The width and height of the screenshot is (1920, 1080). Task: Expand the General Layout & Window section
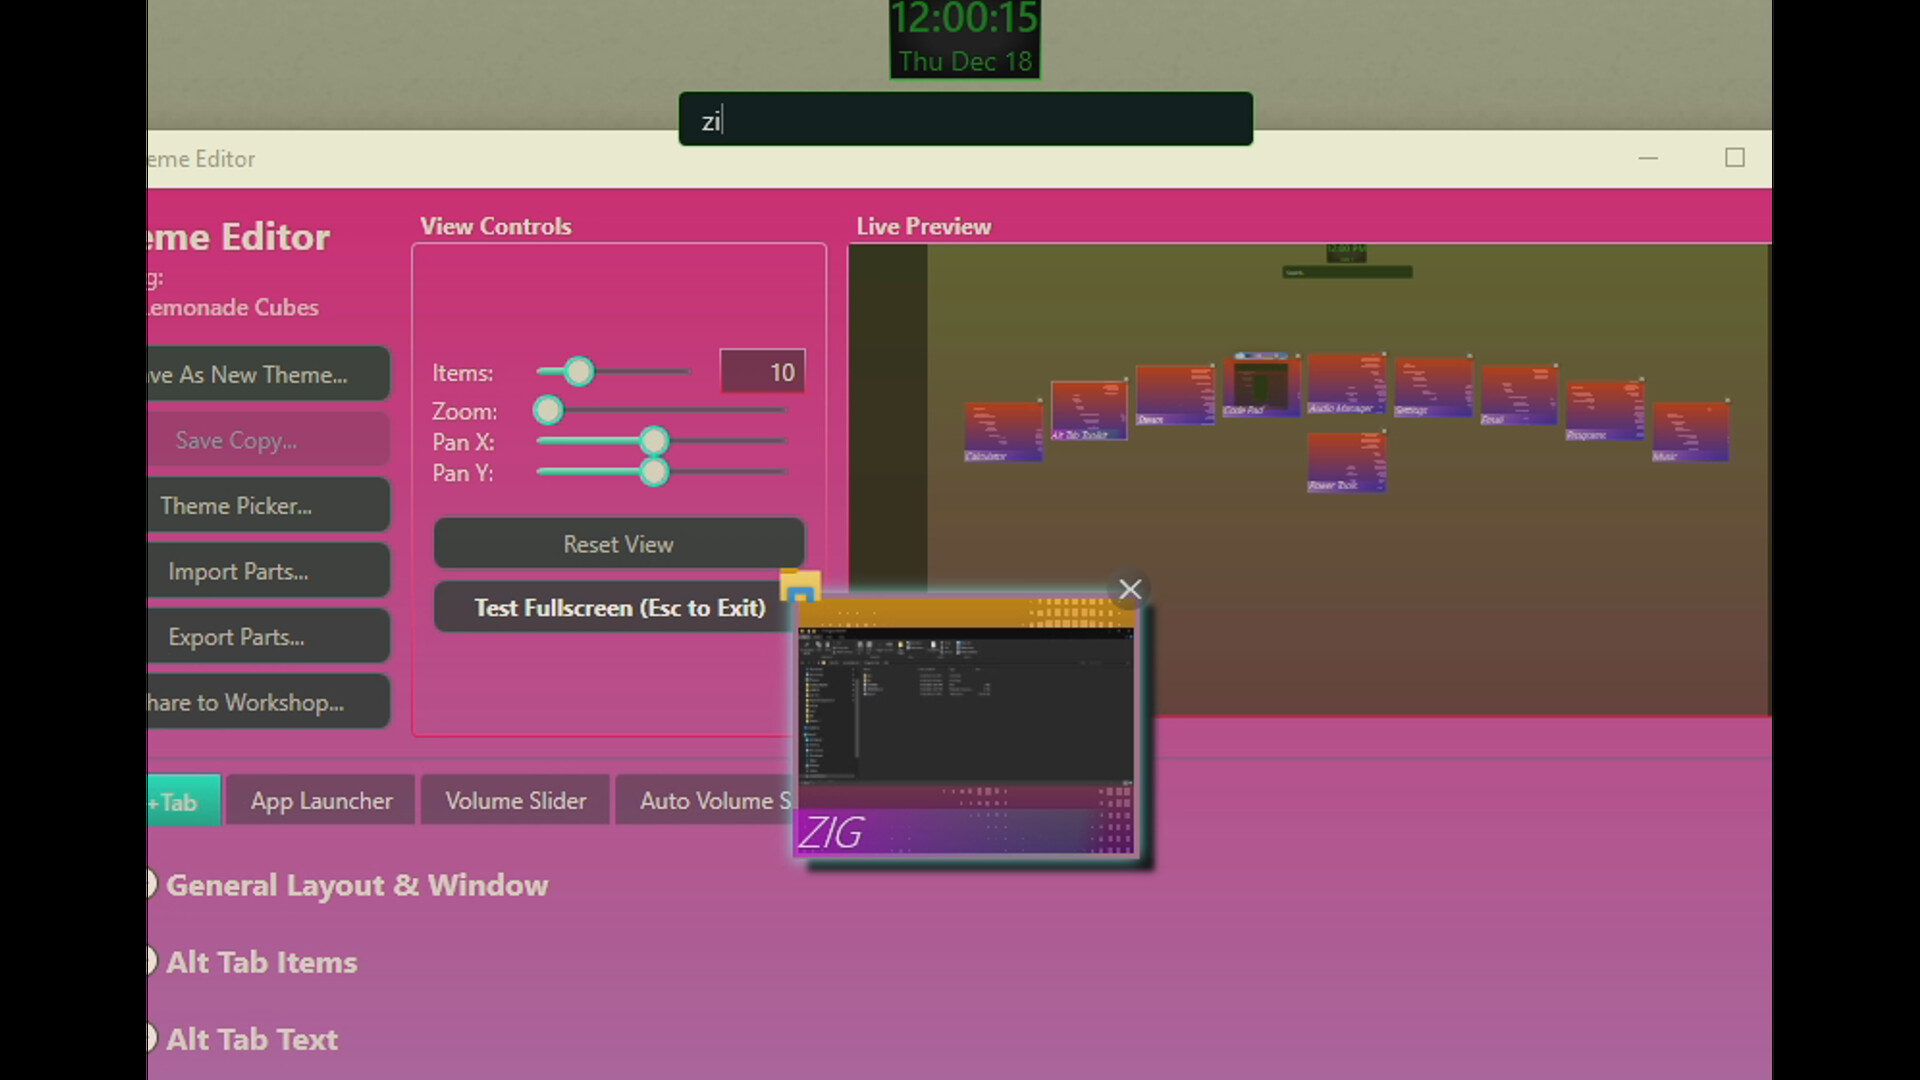[x=357, y=884]
